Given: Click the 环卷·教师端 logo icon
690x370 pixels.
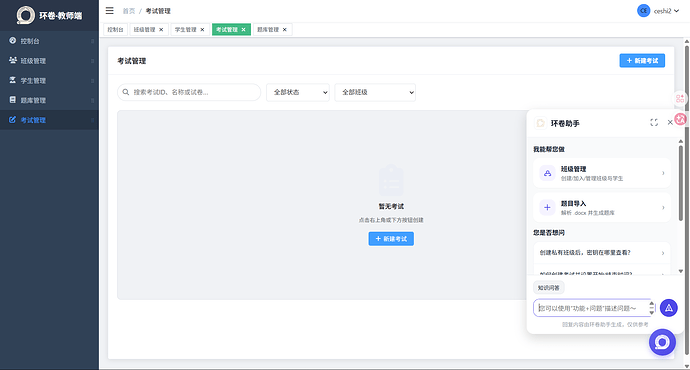Looking at the screenshot, I should point(25,15).
